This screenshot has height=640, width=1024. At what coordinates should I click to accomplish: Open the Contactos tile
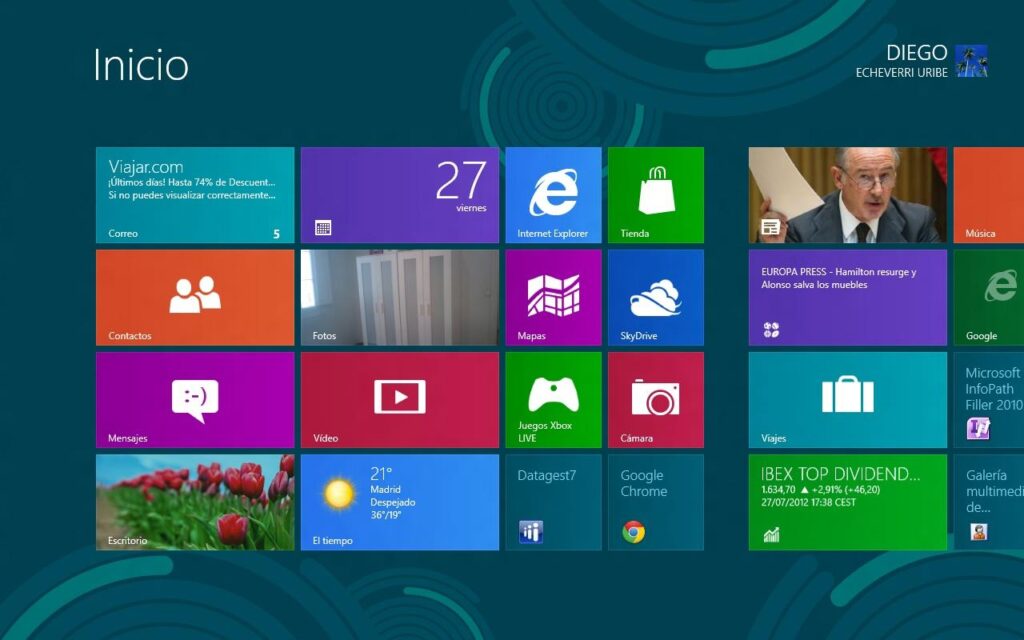193,297
